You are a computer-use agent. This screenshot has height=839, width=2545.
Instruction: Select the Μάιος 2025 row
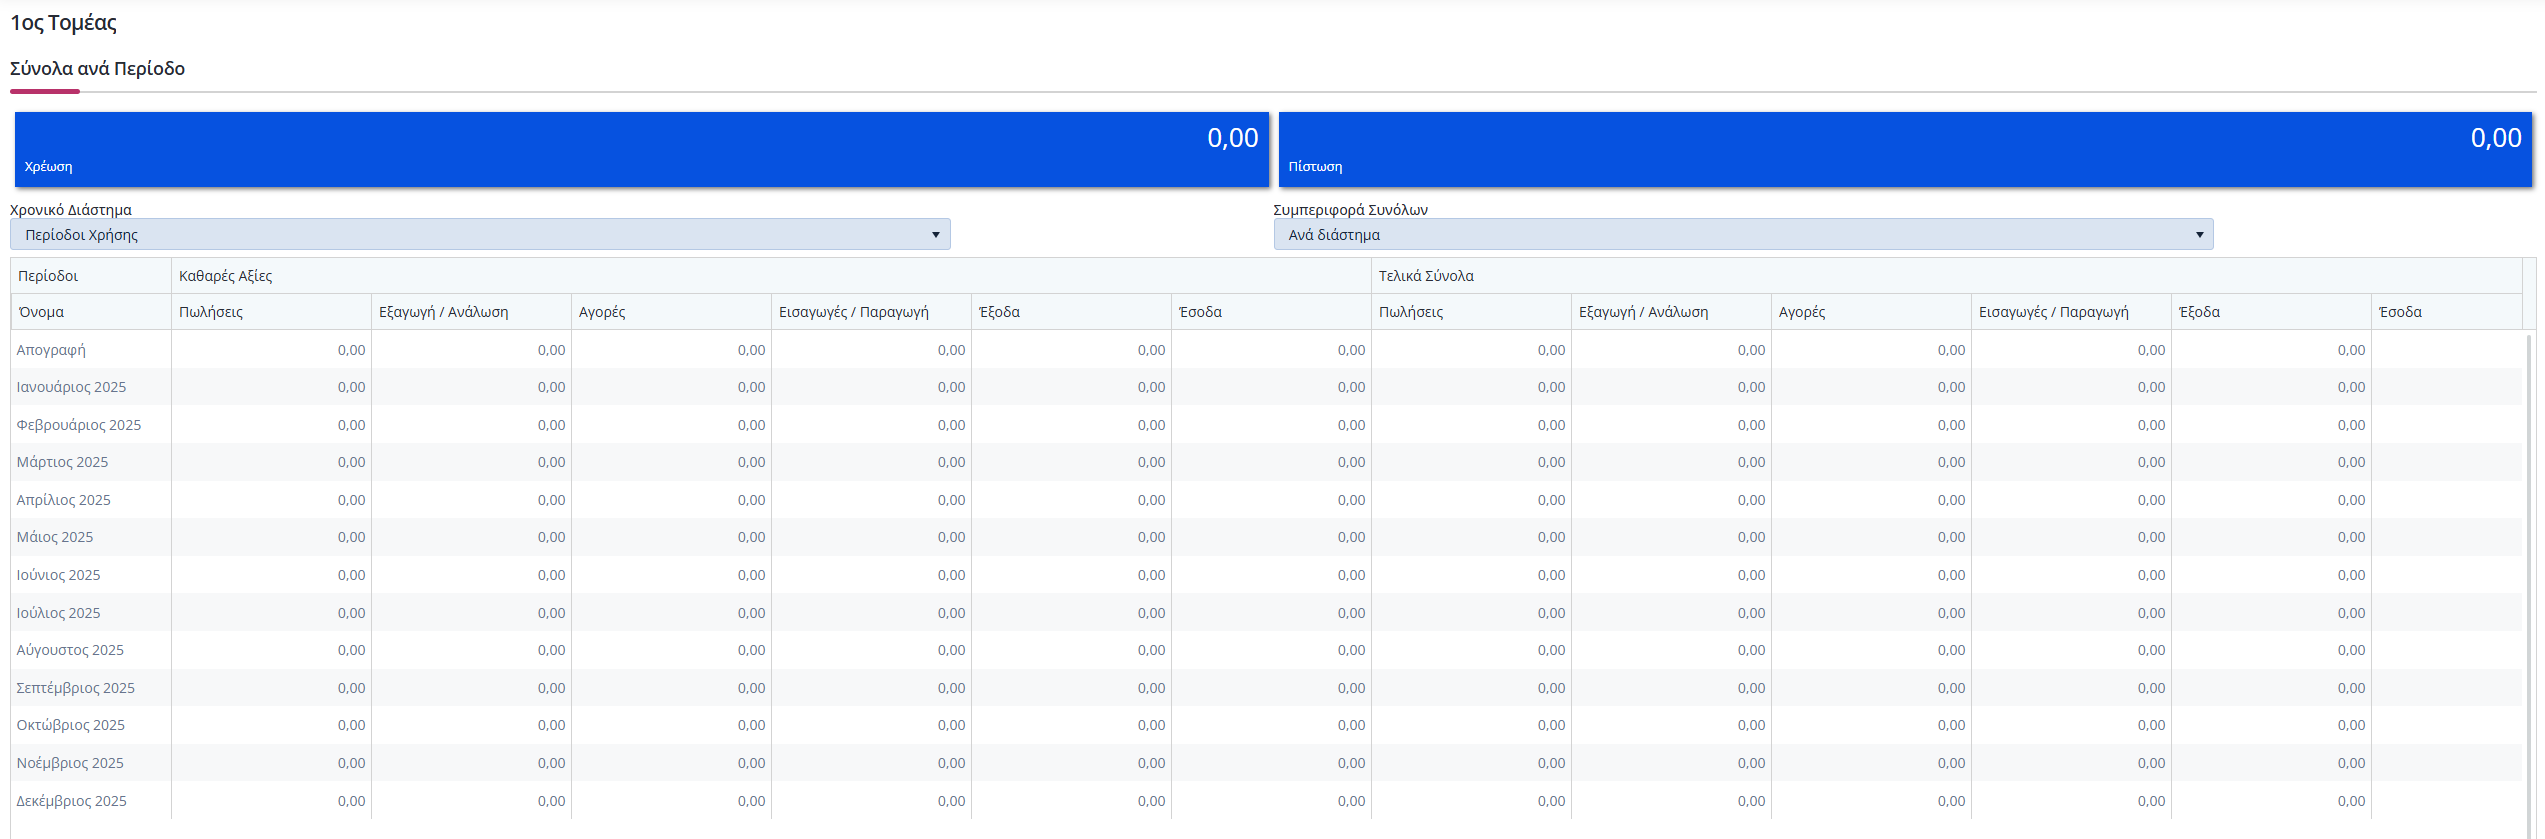coord(1266,537)
